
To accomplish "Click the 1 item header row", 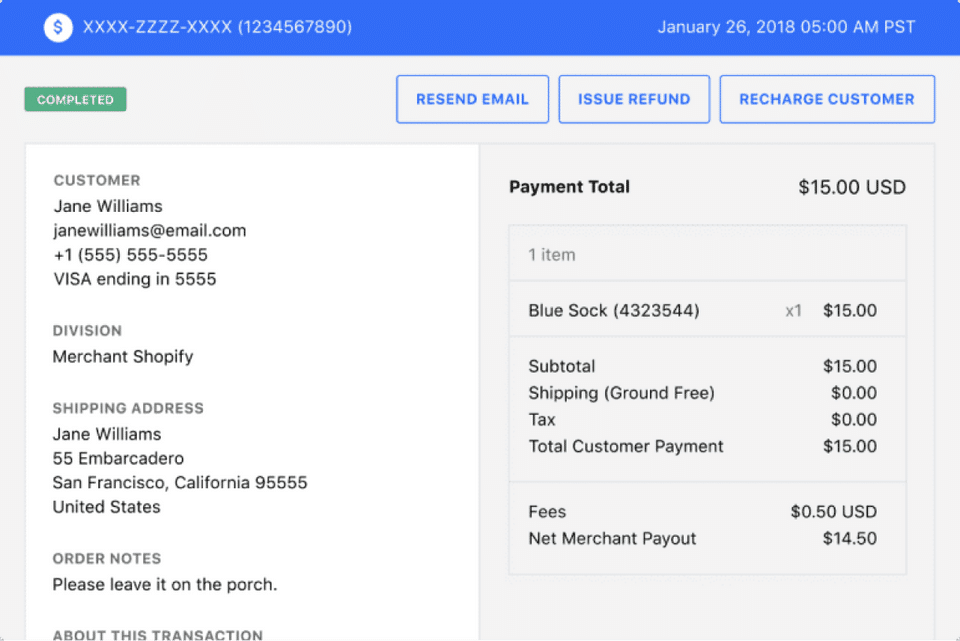I will click(552, 254).
